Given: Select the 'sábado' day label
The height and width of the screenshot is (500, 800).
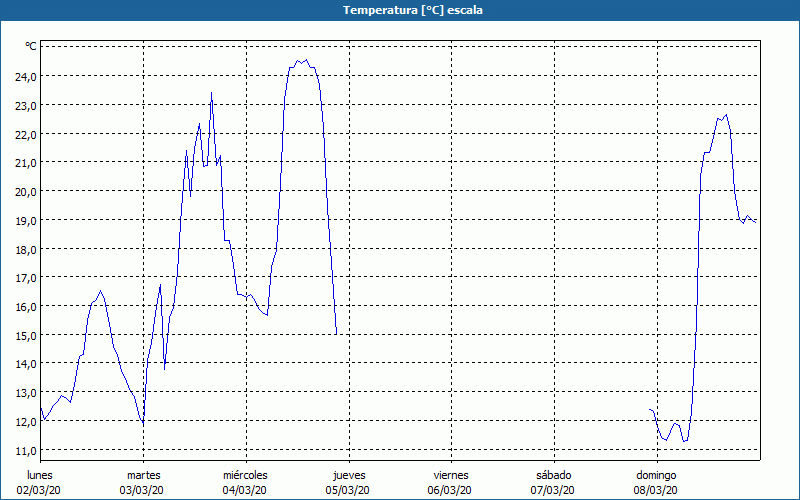Looking at the screenshot, I should (554, 475).
